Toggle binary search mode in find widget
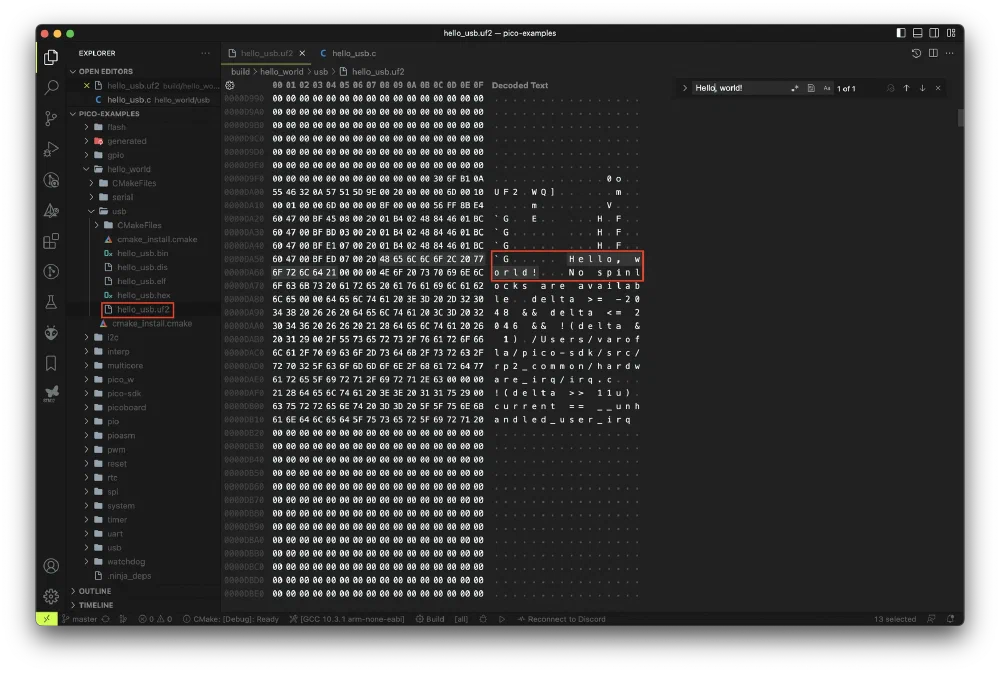 pos(811,88)
